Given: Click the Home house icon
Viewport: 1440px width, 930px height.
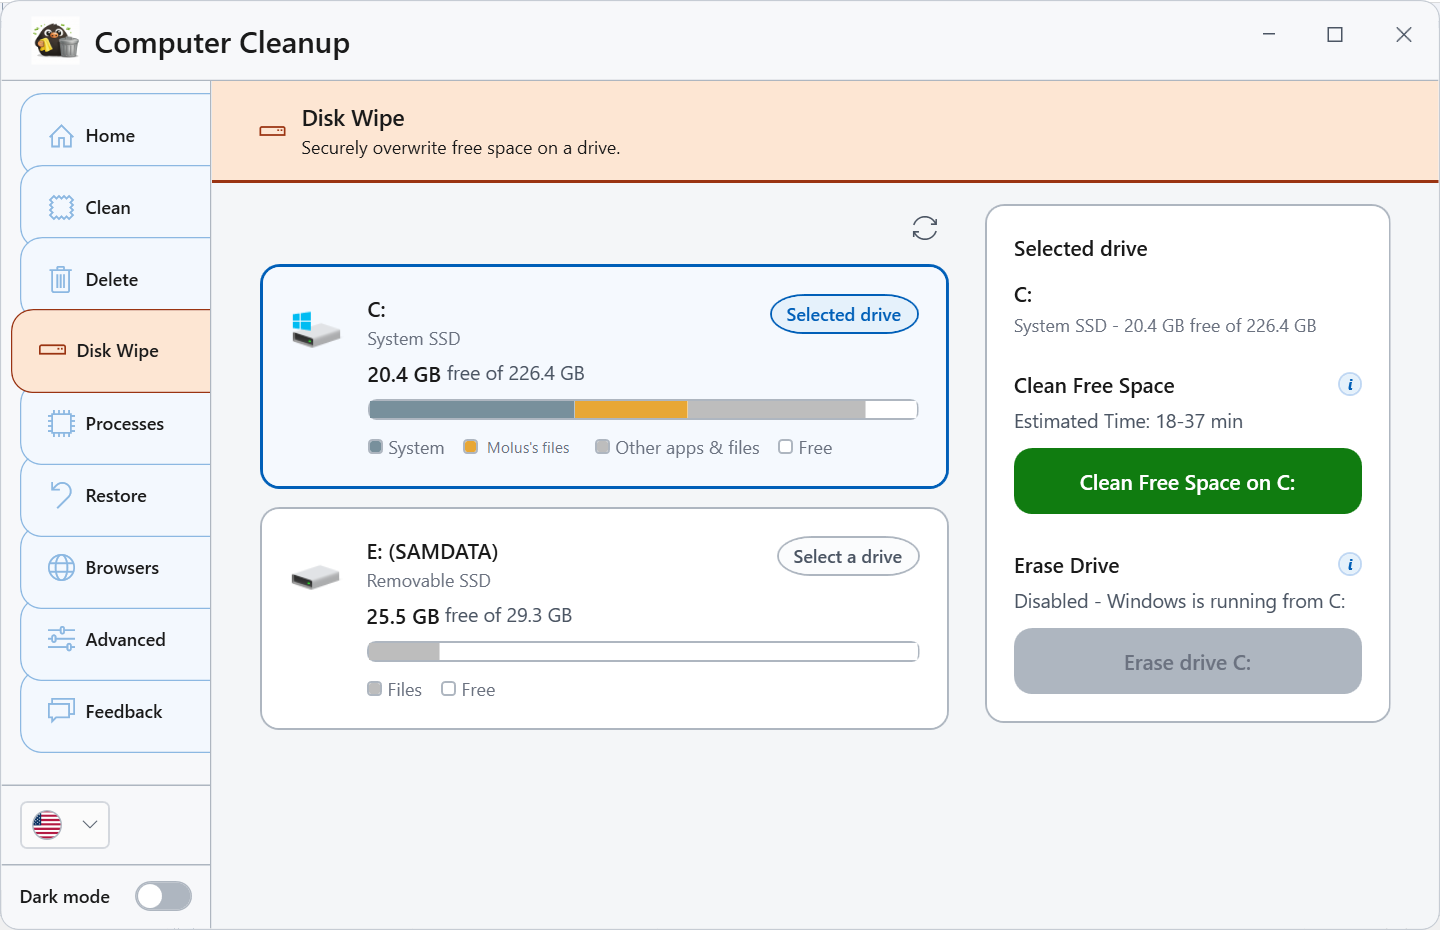Looking at the screenshot, I should point(61,136).
